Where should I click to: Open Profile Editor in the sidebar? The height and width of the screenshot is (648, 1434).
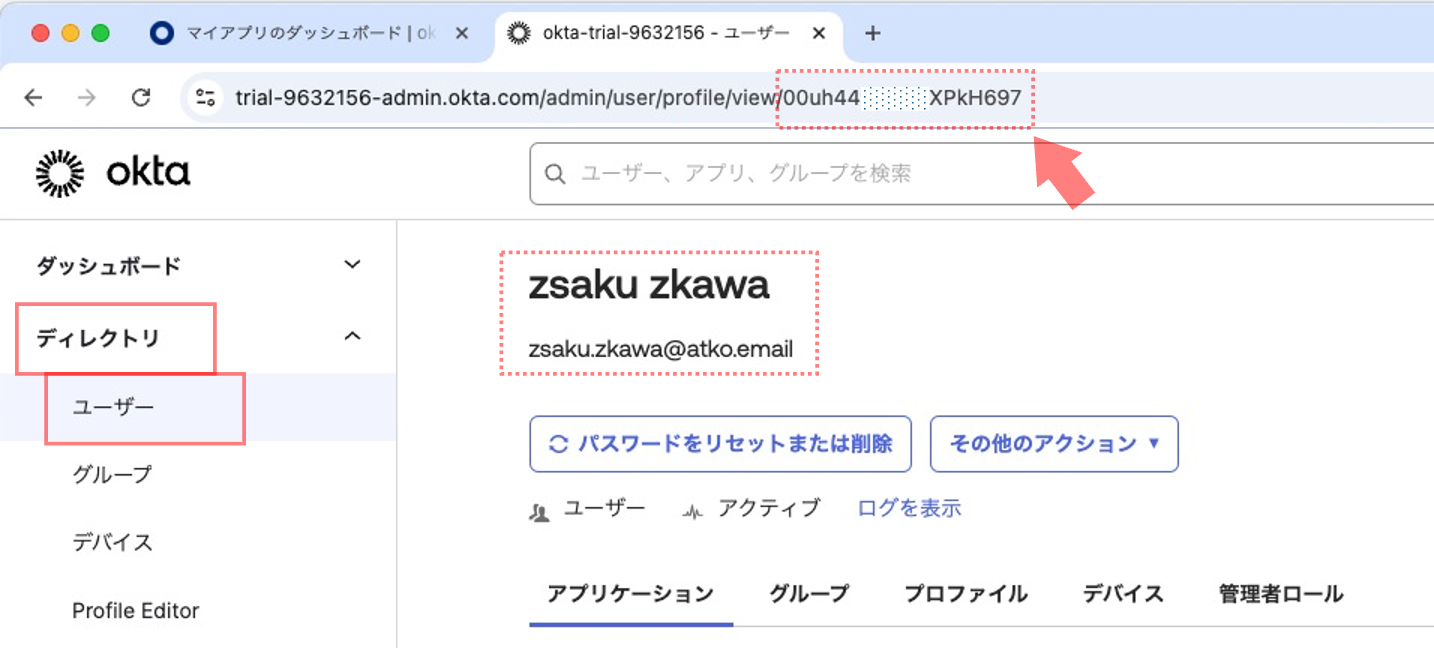(x=135, y=610)
